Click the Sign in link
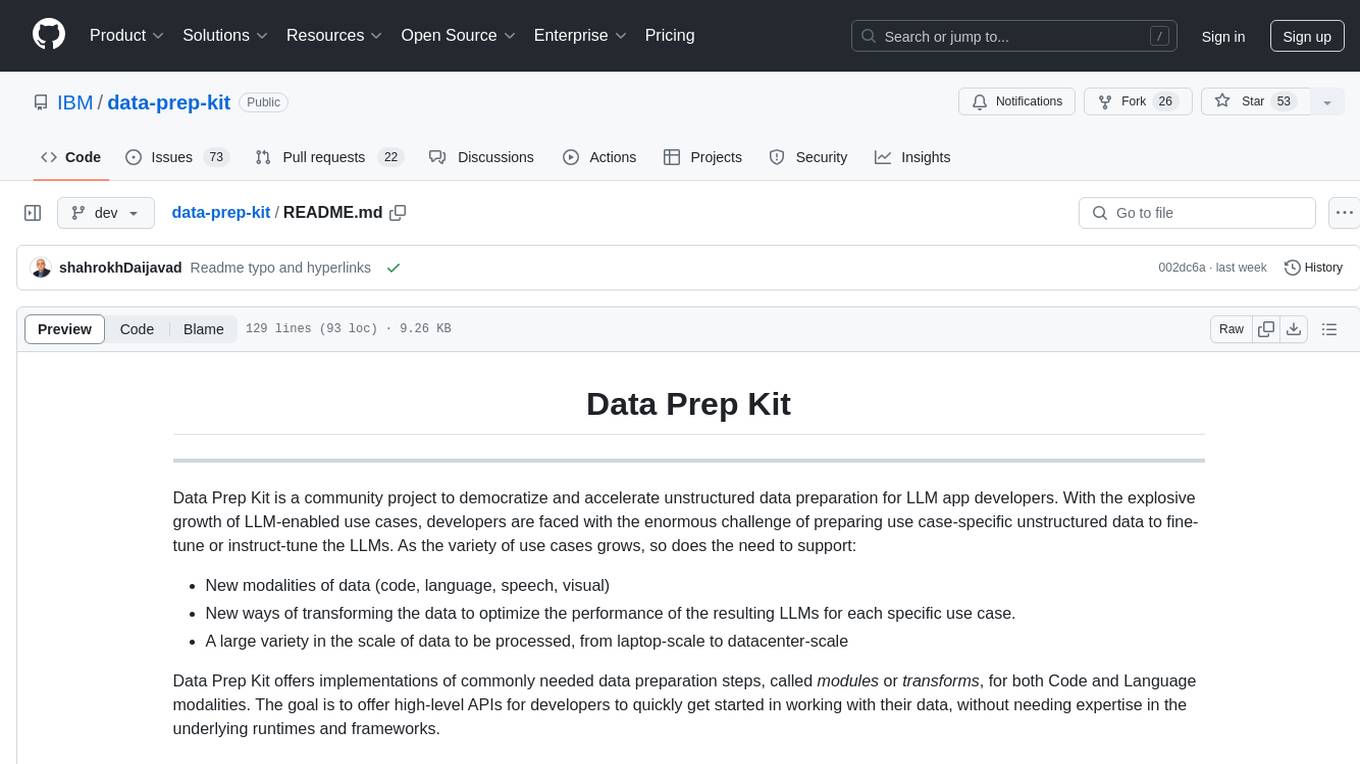 pyautogui.click(x=1223, y=36)
